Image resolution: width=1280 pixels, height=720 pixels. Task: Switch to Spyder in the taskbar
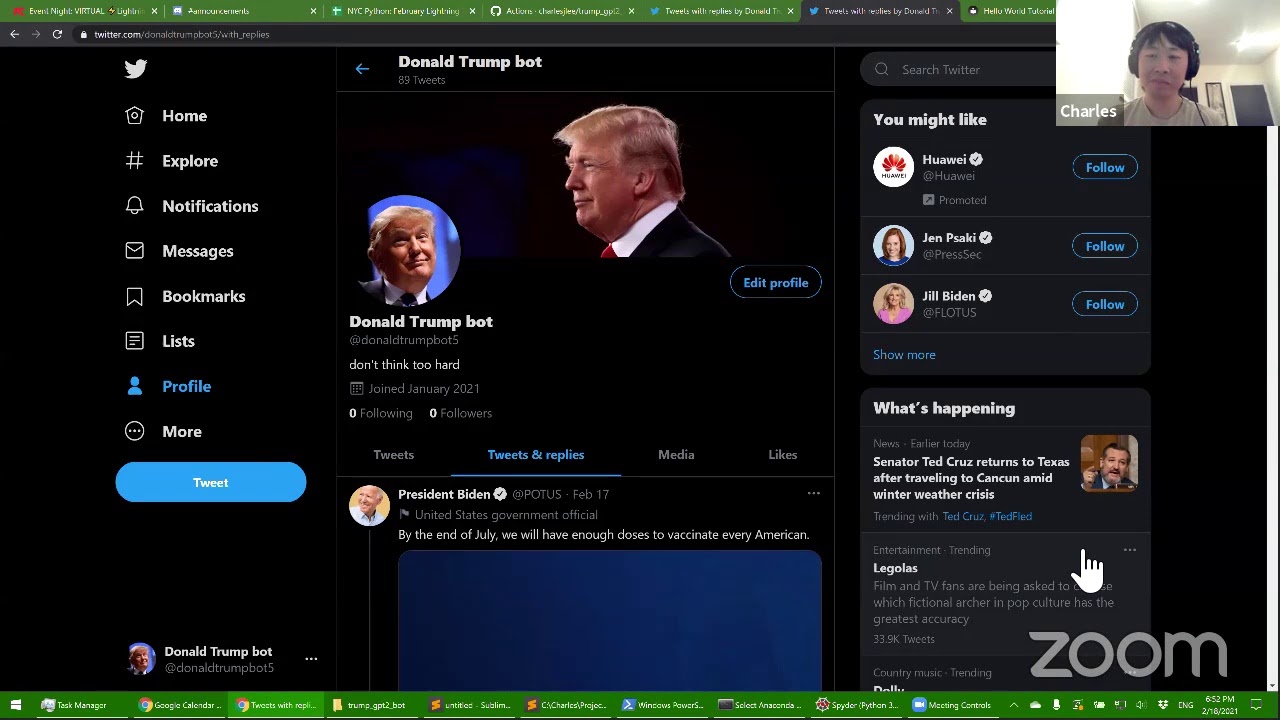coord(857,705)
